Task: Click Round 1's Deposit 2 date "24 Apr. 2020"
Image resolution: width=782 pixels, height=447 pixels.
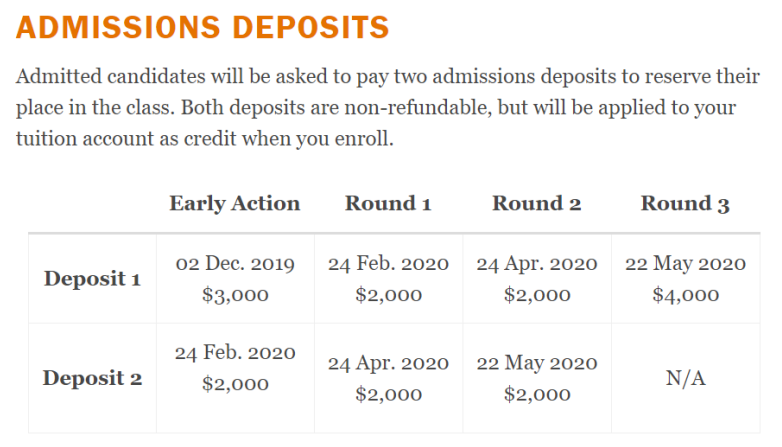Action: tap(388, 363)
